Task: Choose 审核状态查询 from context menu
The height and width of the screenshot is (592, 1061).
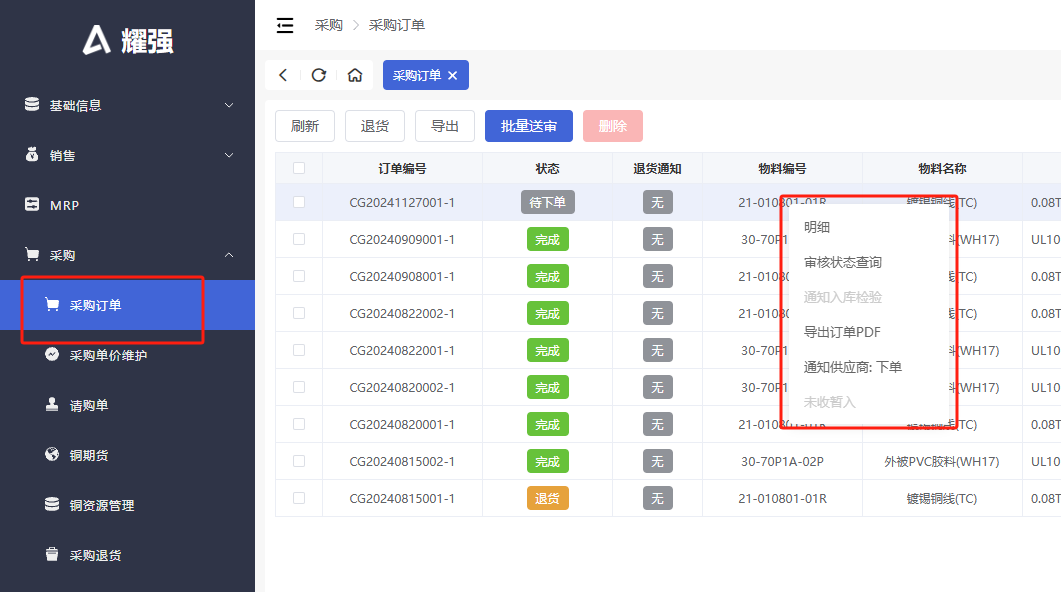Action: (842, 263)
